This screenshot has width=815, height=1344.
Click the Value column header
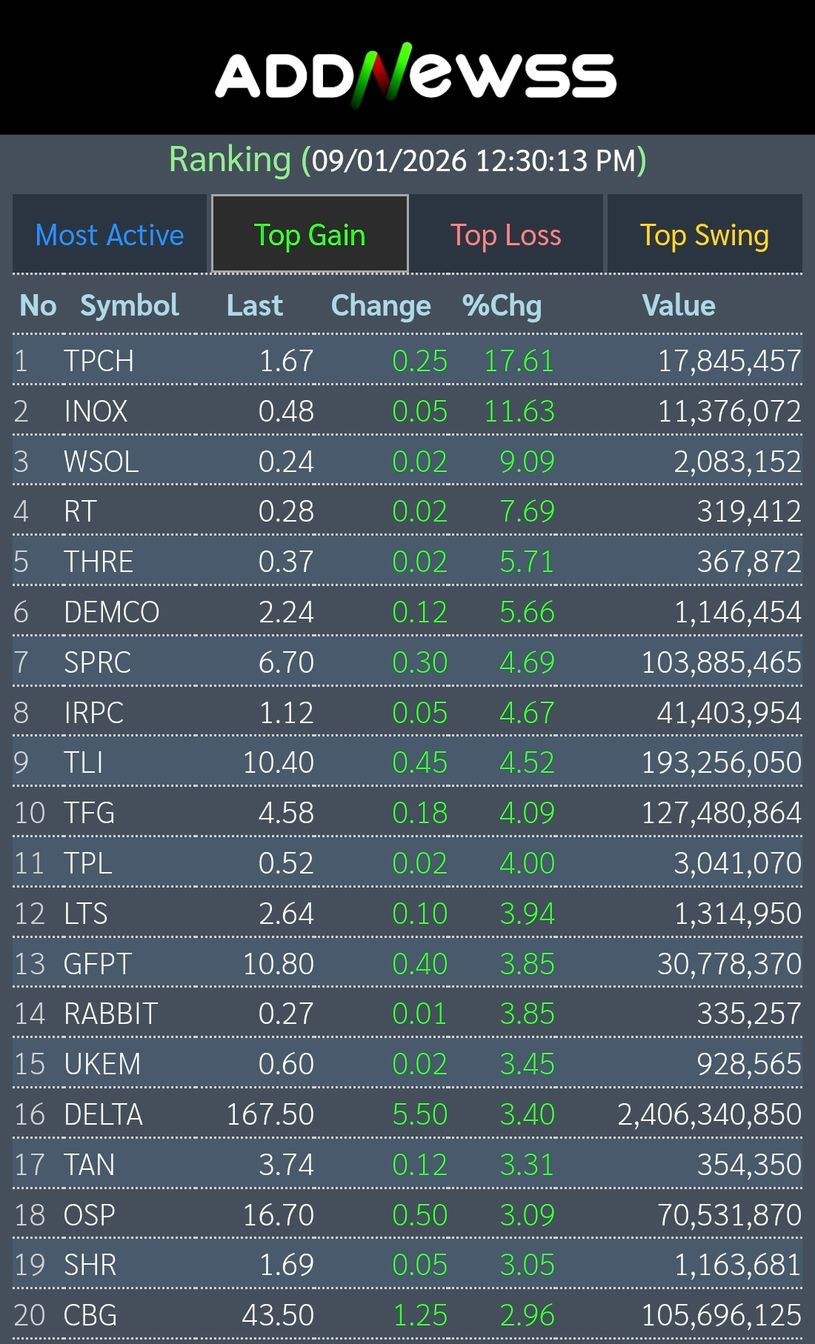pos(678,305)
